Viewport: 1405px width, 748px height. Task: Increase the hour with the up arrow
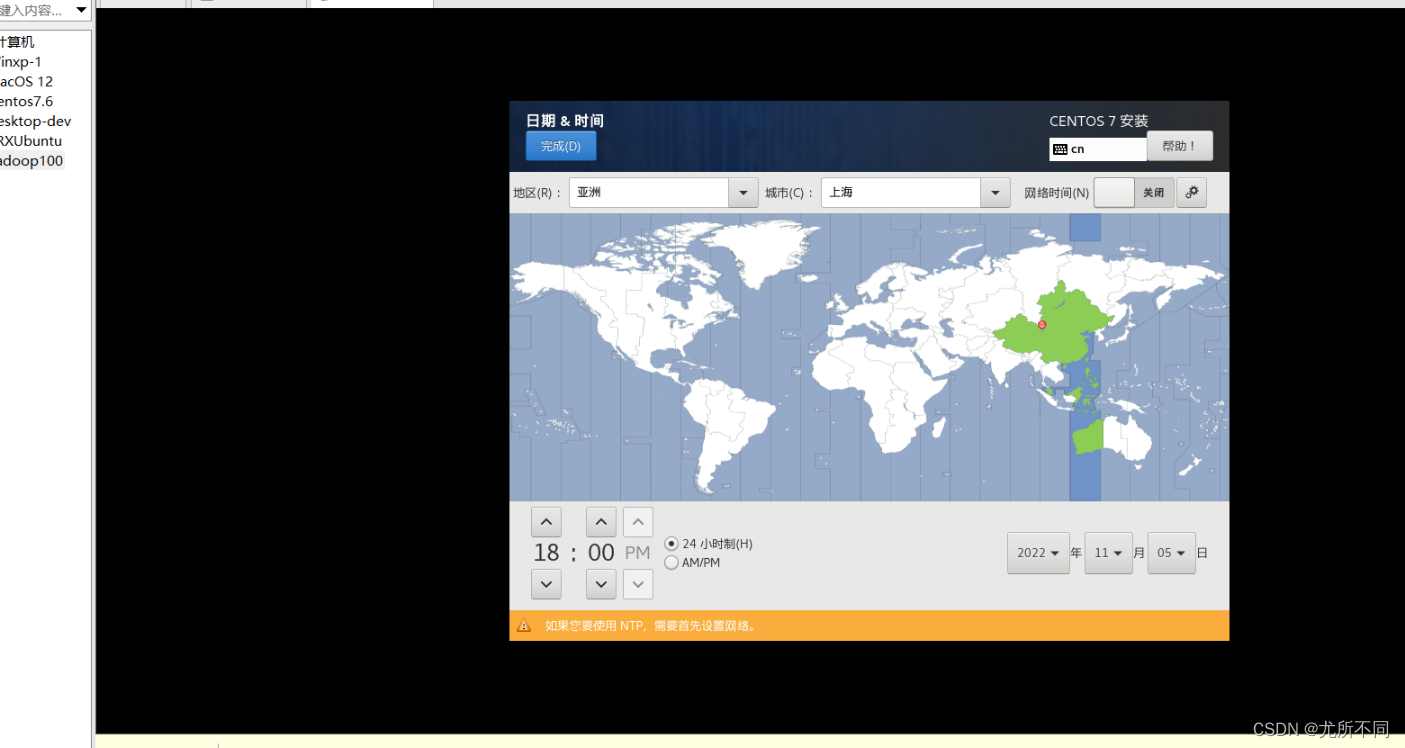pos(546,522)
